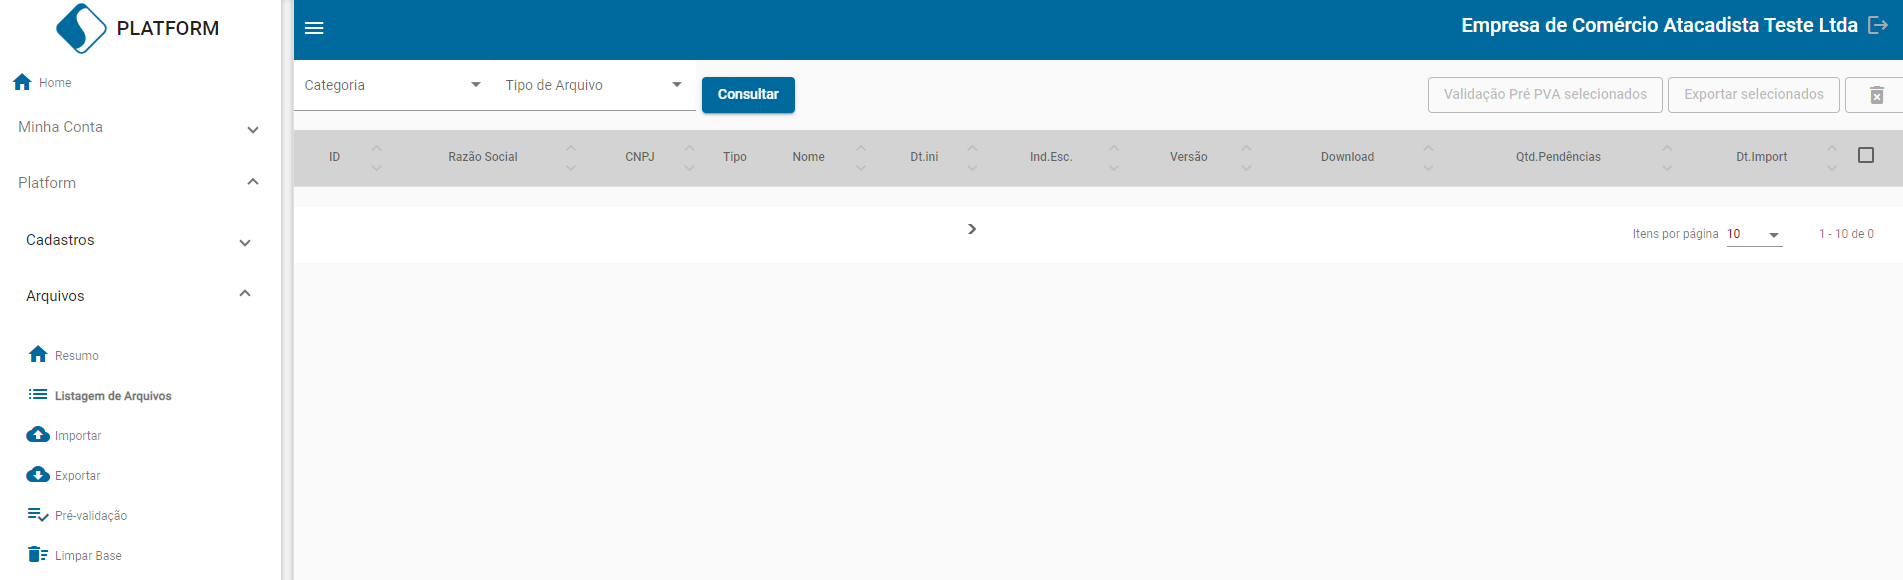1903x580 pixels.
Task: Click Validação Pré PVA selecionados button
Action: [x=1545, y=95]
